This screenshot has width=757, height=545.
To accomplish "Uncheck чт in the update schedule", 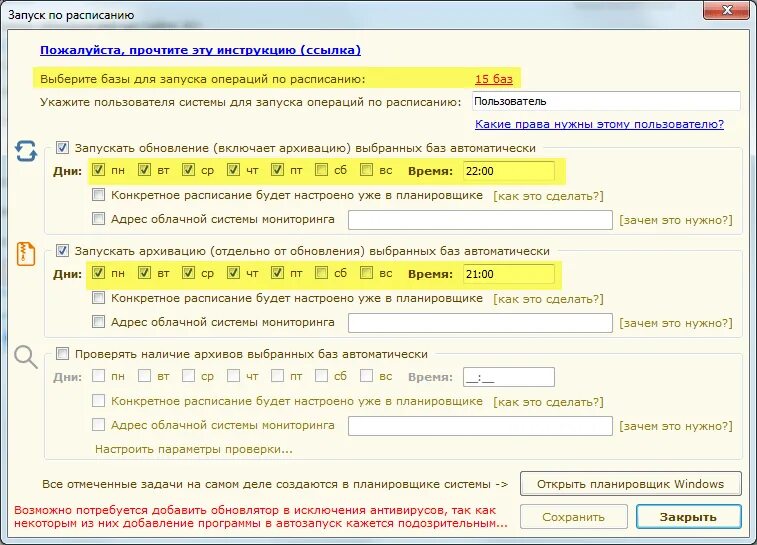I will pos(233,170).
